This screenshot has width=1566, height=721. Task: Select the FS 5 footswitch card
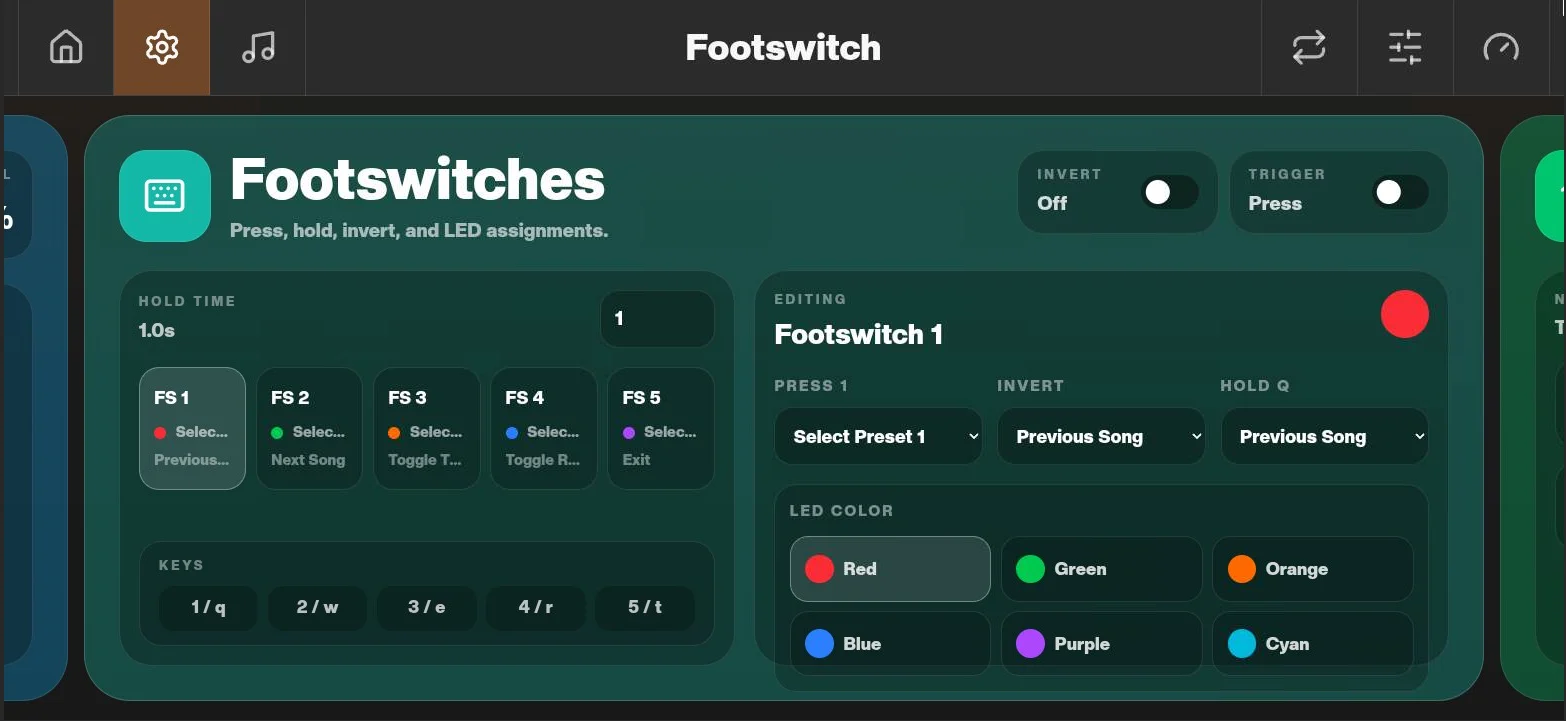click(661, 428)
